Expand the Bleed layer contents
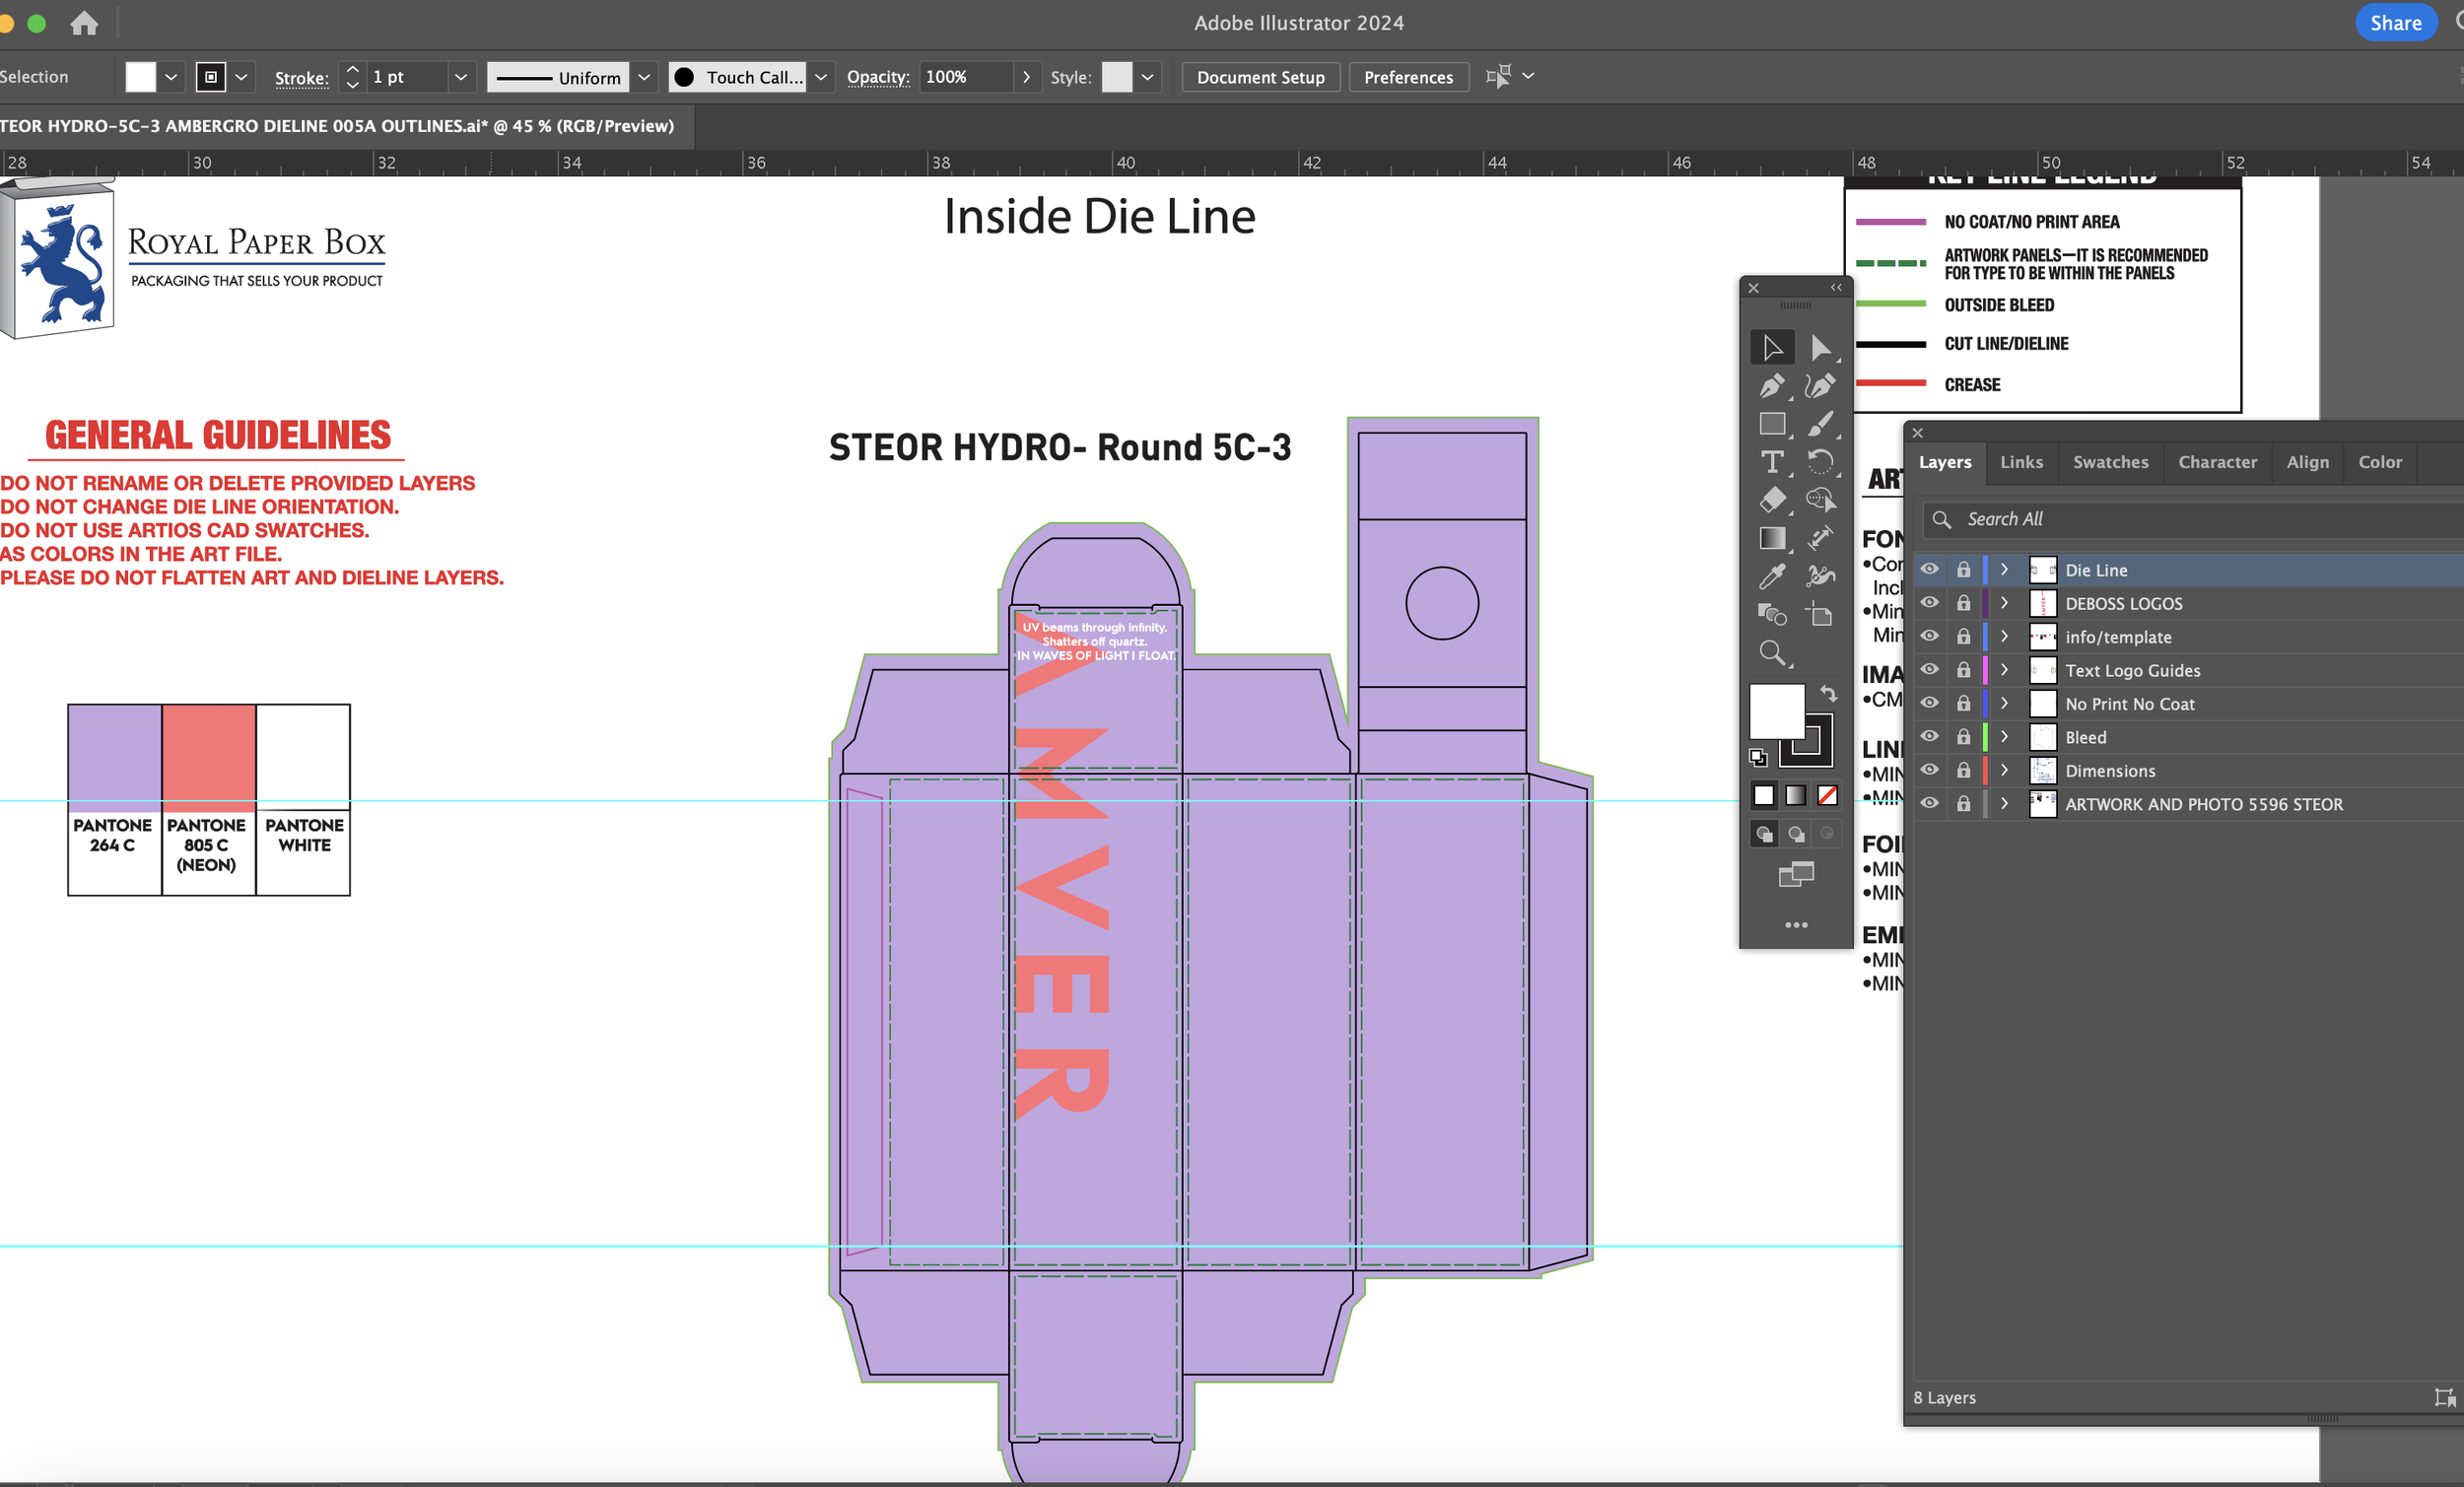Screen dimensions: 2464x1487 pyautogui.click(x=2004, y=737)
